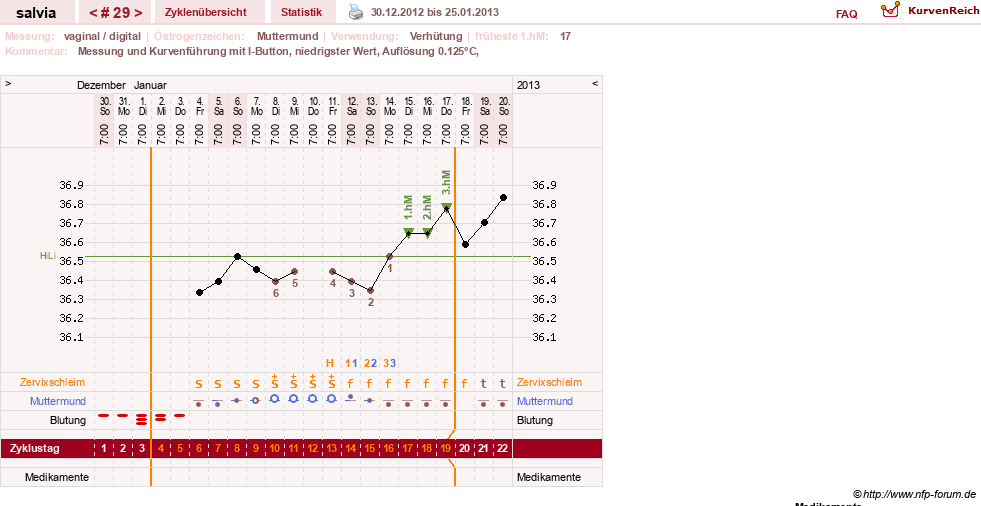Click the heavy bleeding icon on day 3
The height and width of the screenshot is (506, 981).
(142, 419)
